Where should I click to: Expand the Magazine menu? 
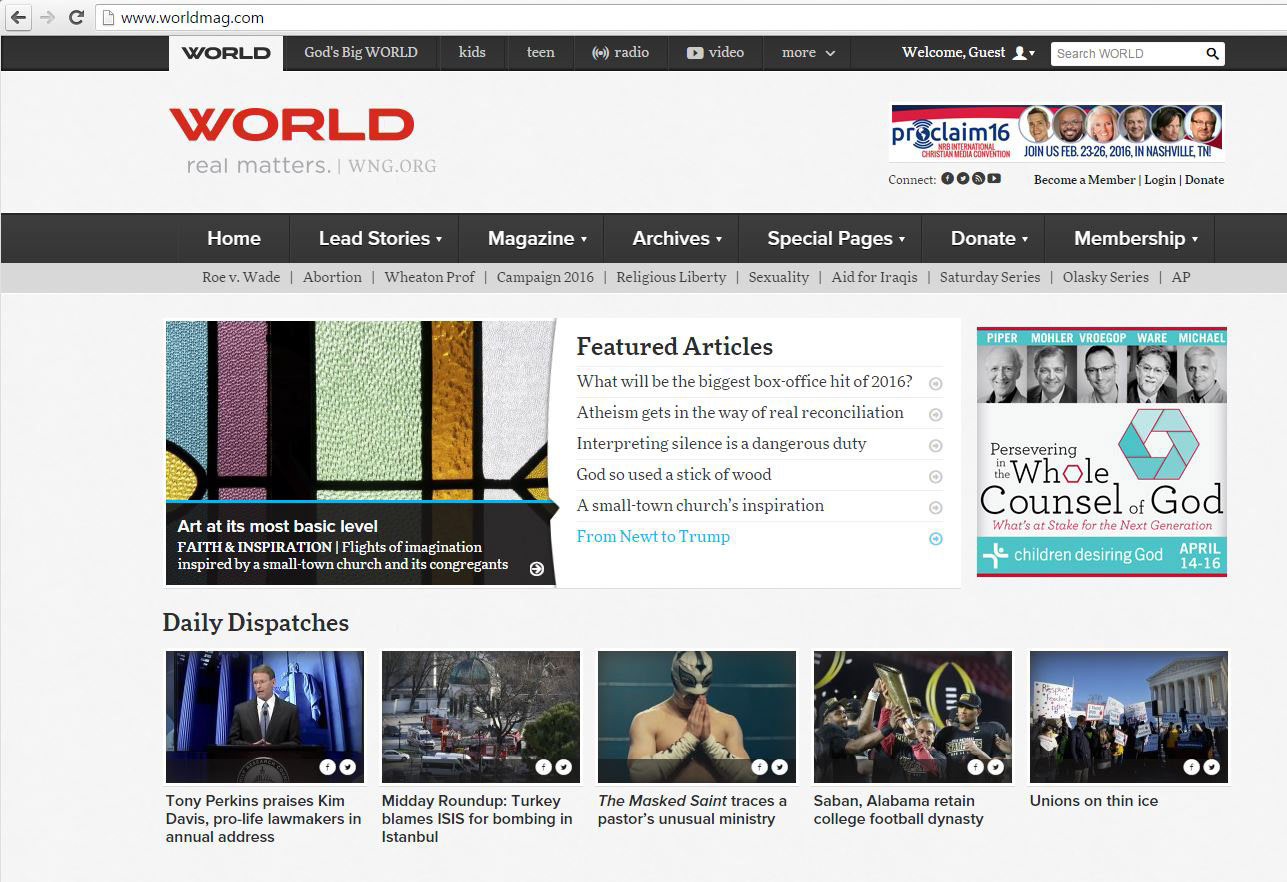coord(537,238)
